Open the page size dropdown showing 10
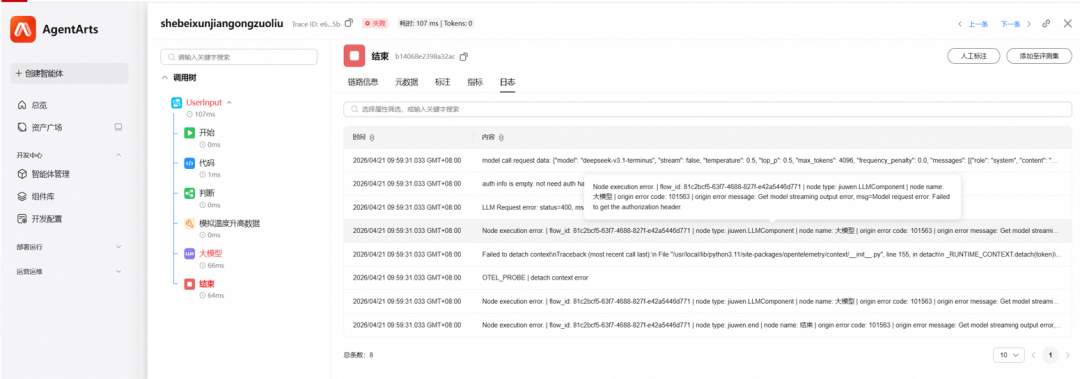This screenshot has height=379, width=1080. 1008,355
